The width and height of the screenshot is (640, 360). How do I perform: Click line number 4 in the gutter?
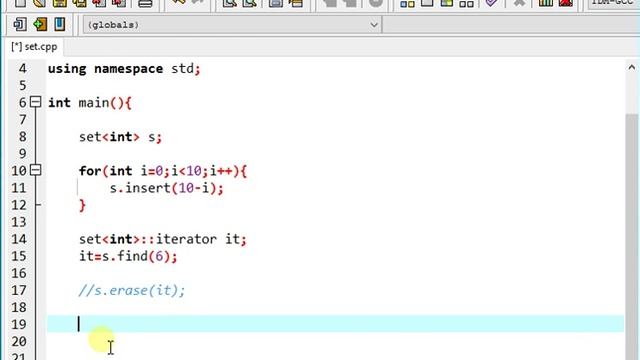tap(22, 69)
